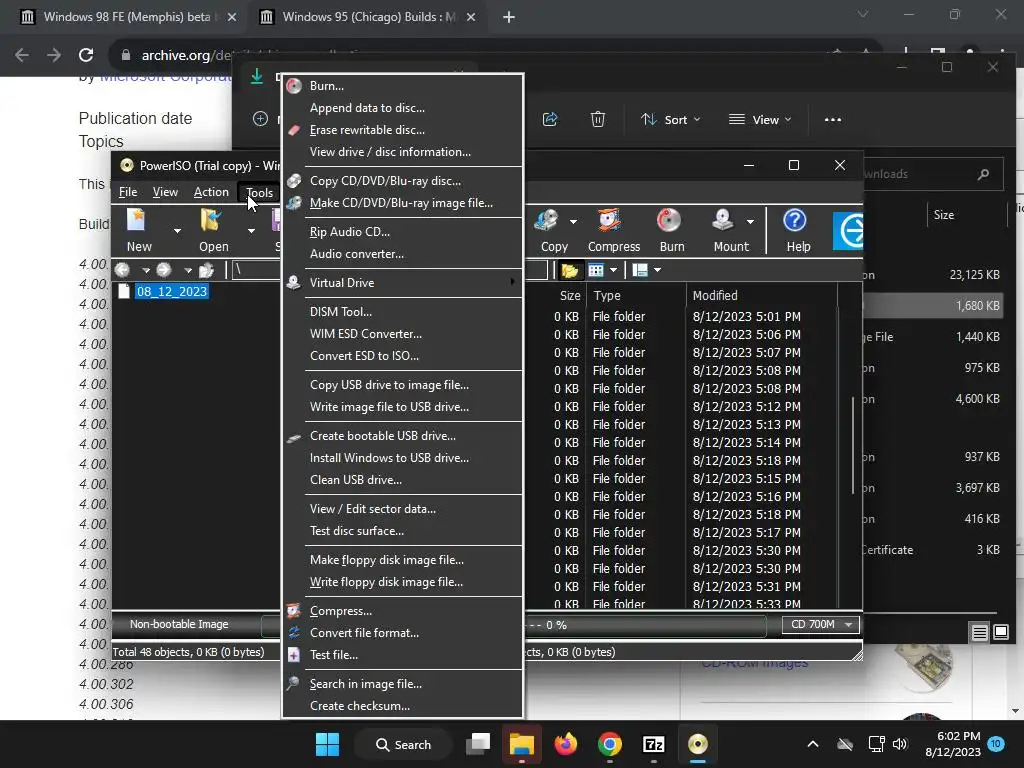Choose WIM ESD Converter...
This screenshot has width=1024, height=768.
click(403, 334)
